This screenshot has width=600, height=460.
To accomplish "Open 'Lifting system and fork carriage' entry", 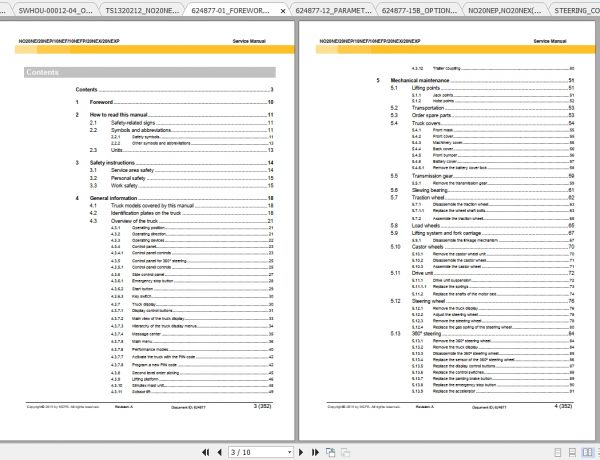I will [483, 233].
